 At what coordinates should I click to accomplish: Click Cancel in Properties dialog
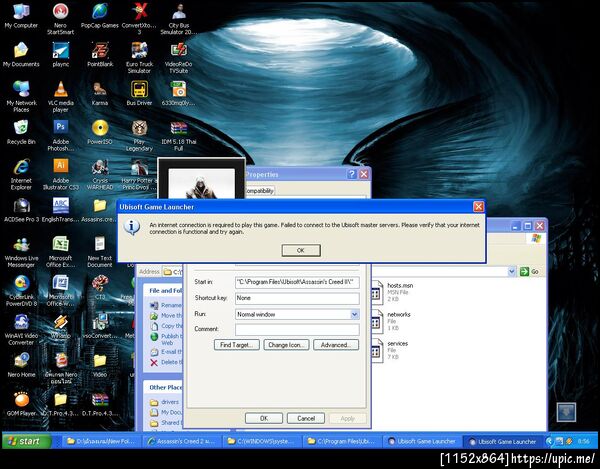pos(306,418)
